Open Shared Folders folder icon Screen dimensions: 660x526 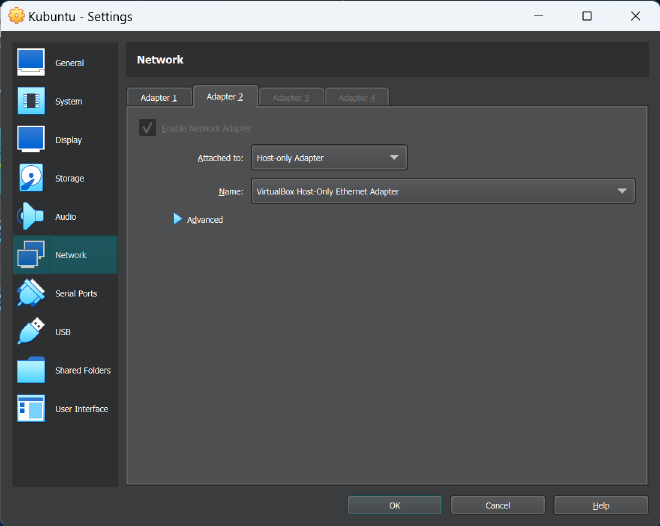click(x=31, y=370)
